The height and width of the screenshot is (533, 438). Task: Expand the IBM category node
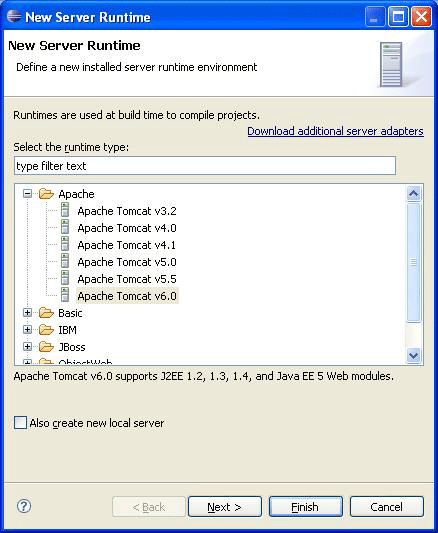click(x=28, y=330)
